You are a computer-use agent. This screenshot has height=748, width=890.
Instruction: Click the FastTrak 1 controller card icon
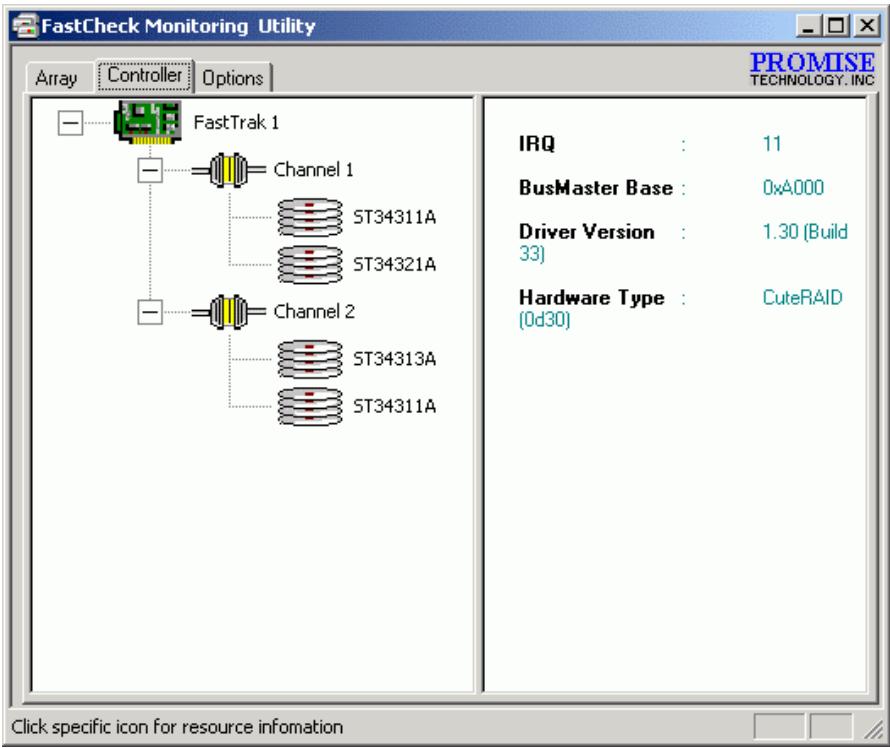[x=148, y=122]
